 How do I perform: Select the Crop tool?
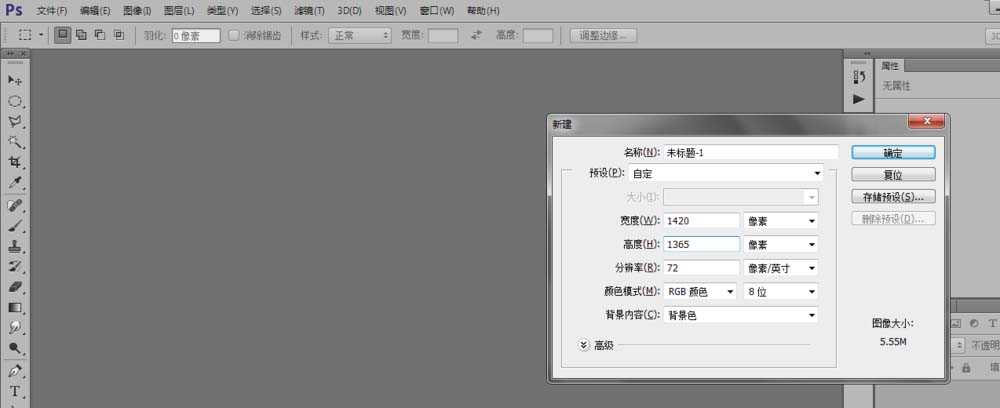tap(15, 162)
